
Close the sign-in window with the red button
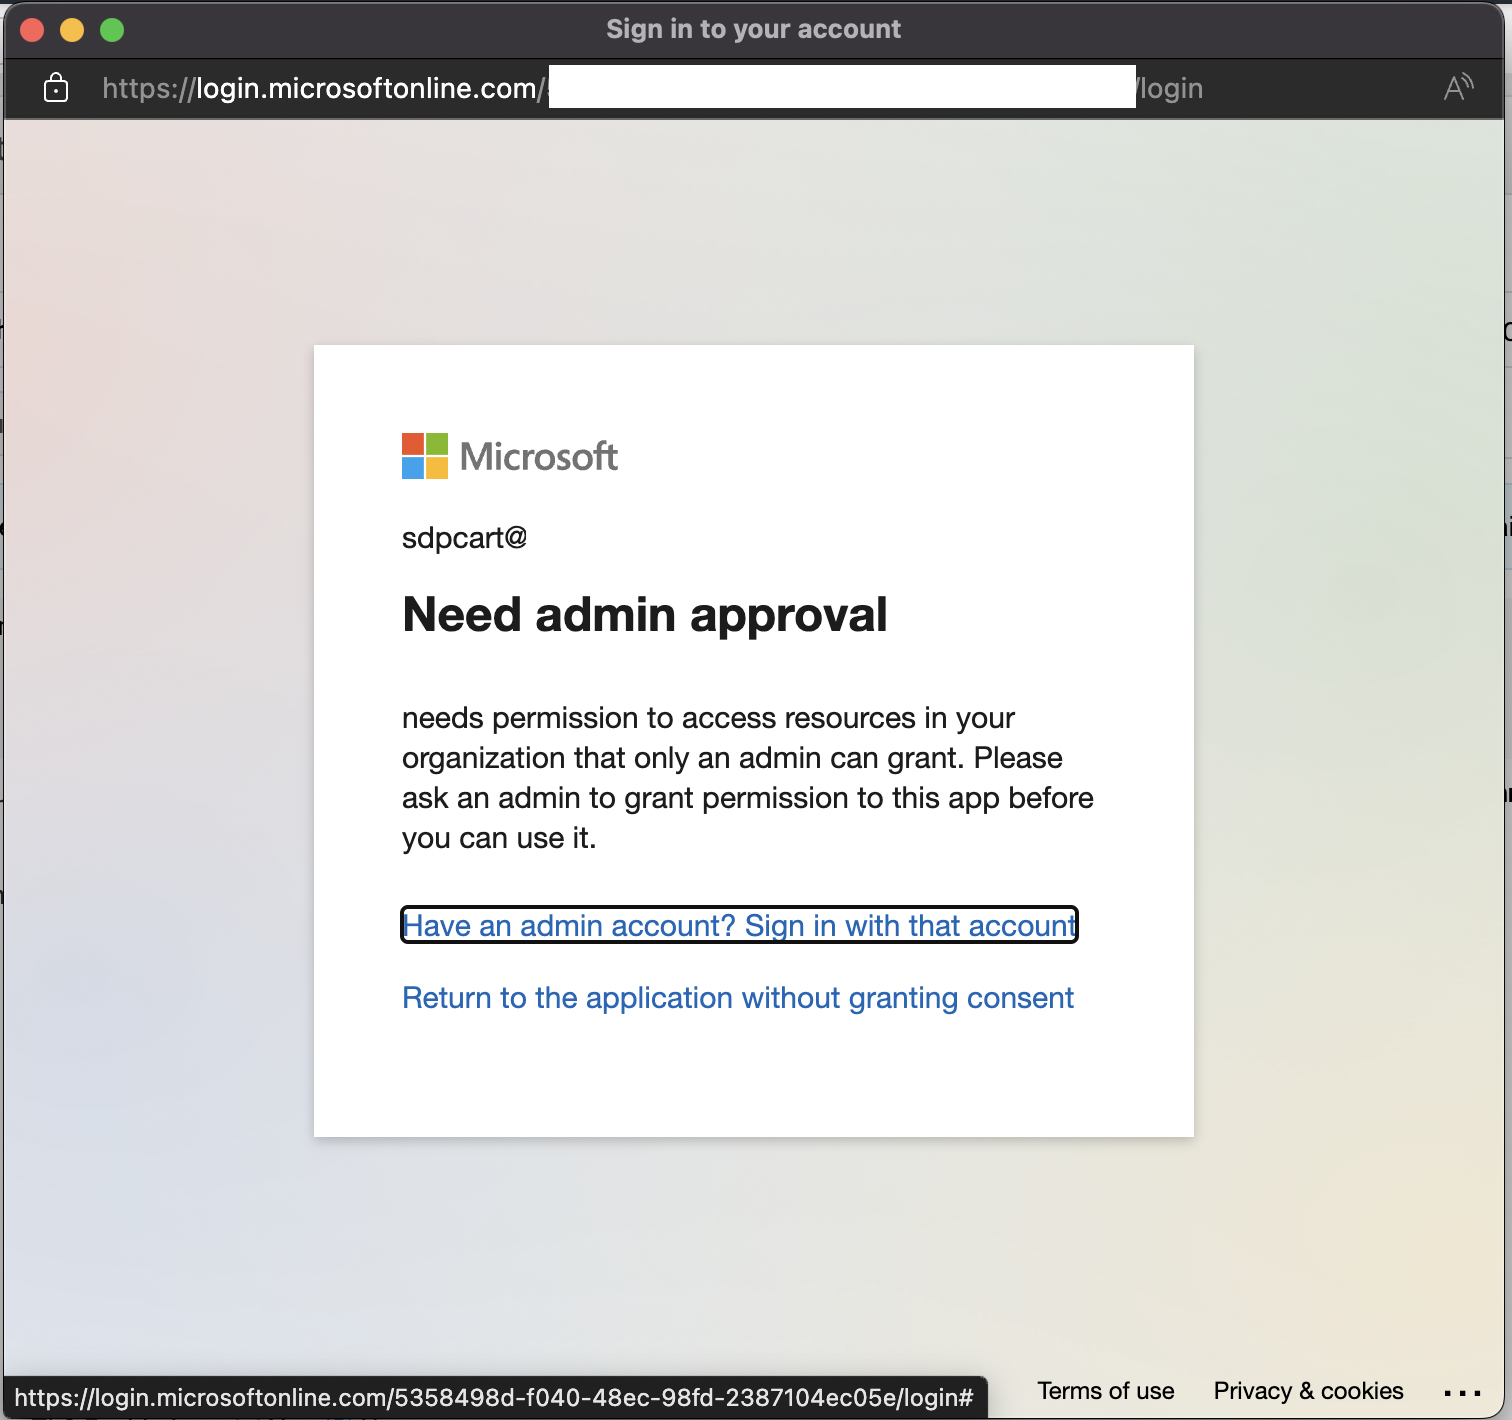coord(32,30)
